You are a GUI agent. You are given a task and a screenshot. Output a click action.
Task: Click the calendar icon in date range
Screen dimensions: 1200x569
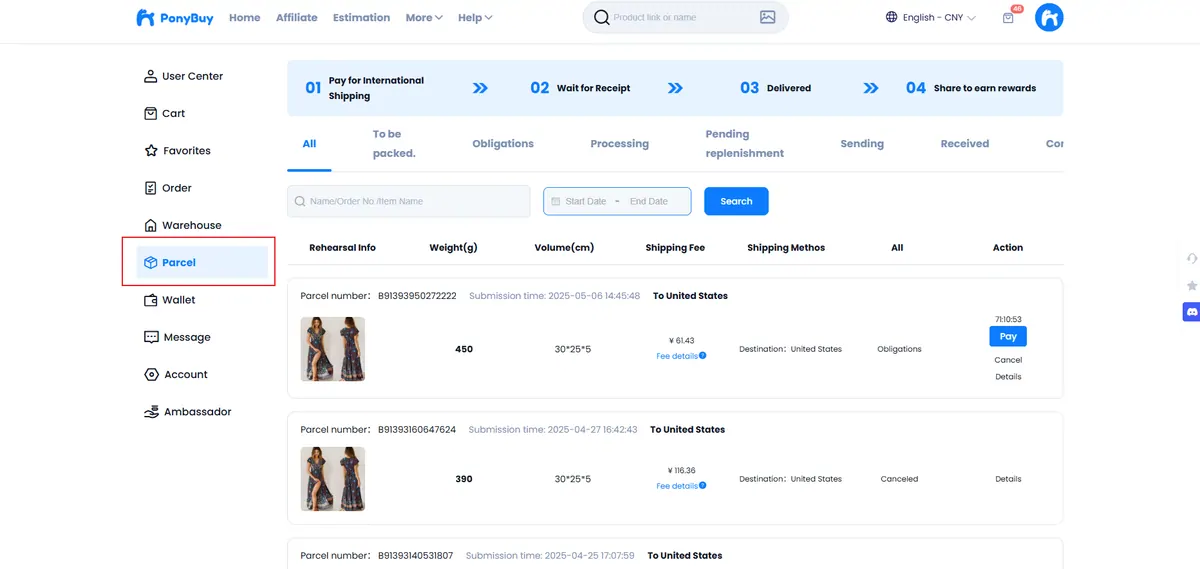click(x=556, y=201)
